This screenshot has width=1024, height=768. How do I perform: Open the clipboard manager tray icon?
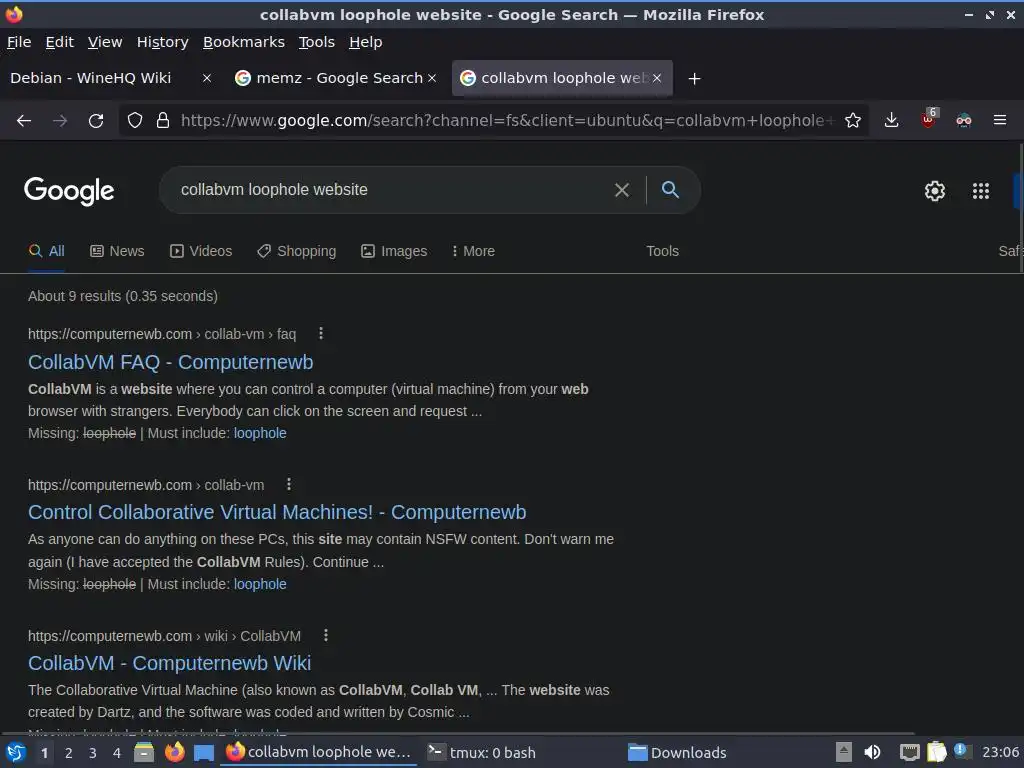click(936, 752)
